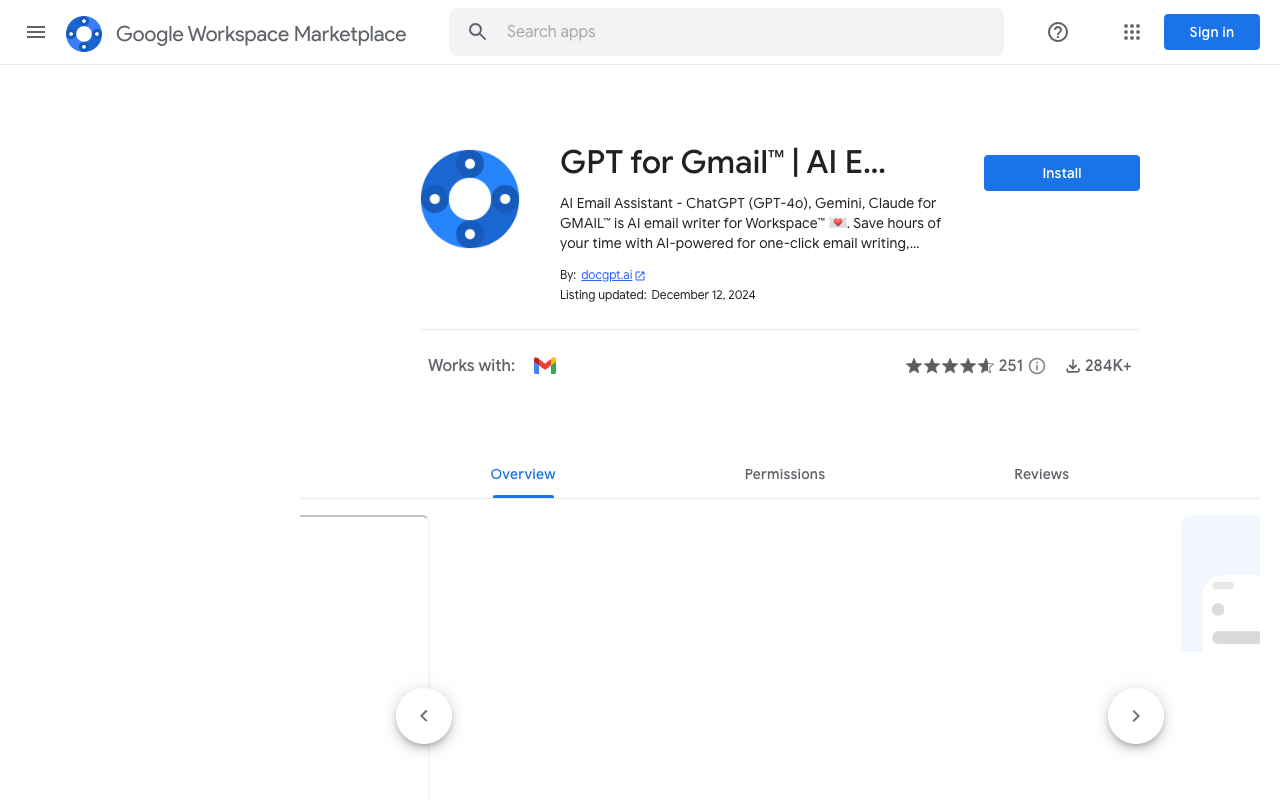The height and width of the screenshot is (800, 1280).
Task: Open the Help question mark icon
Action: pyautogui.click(x=1058, y=32)
